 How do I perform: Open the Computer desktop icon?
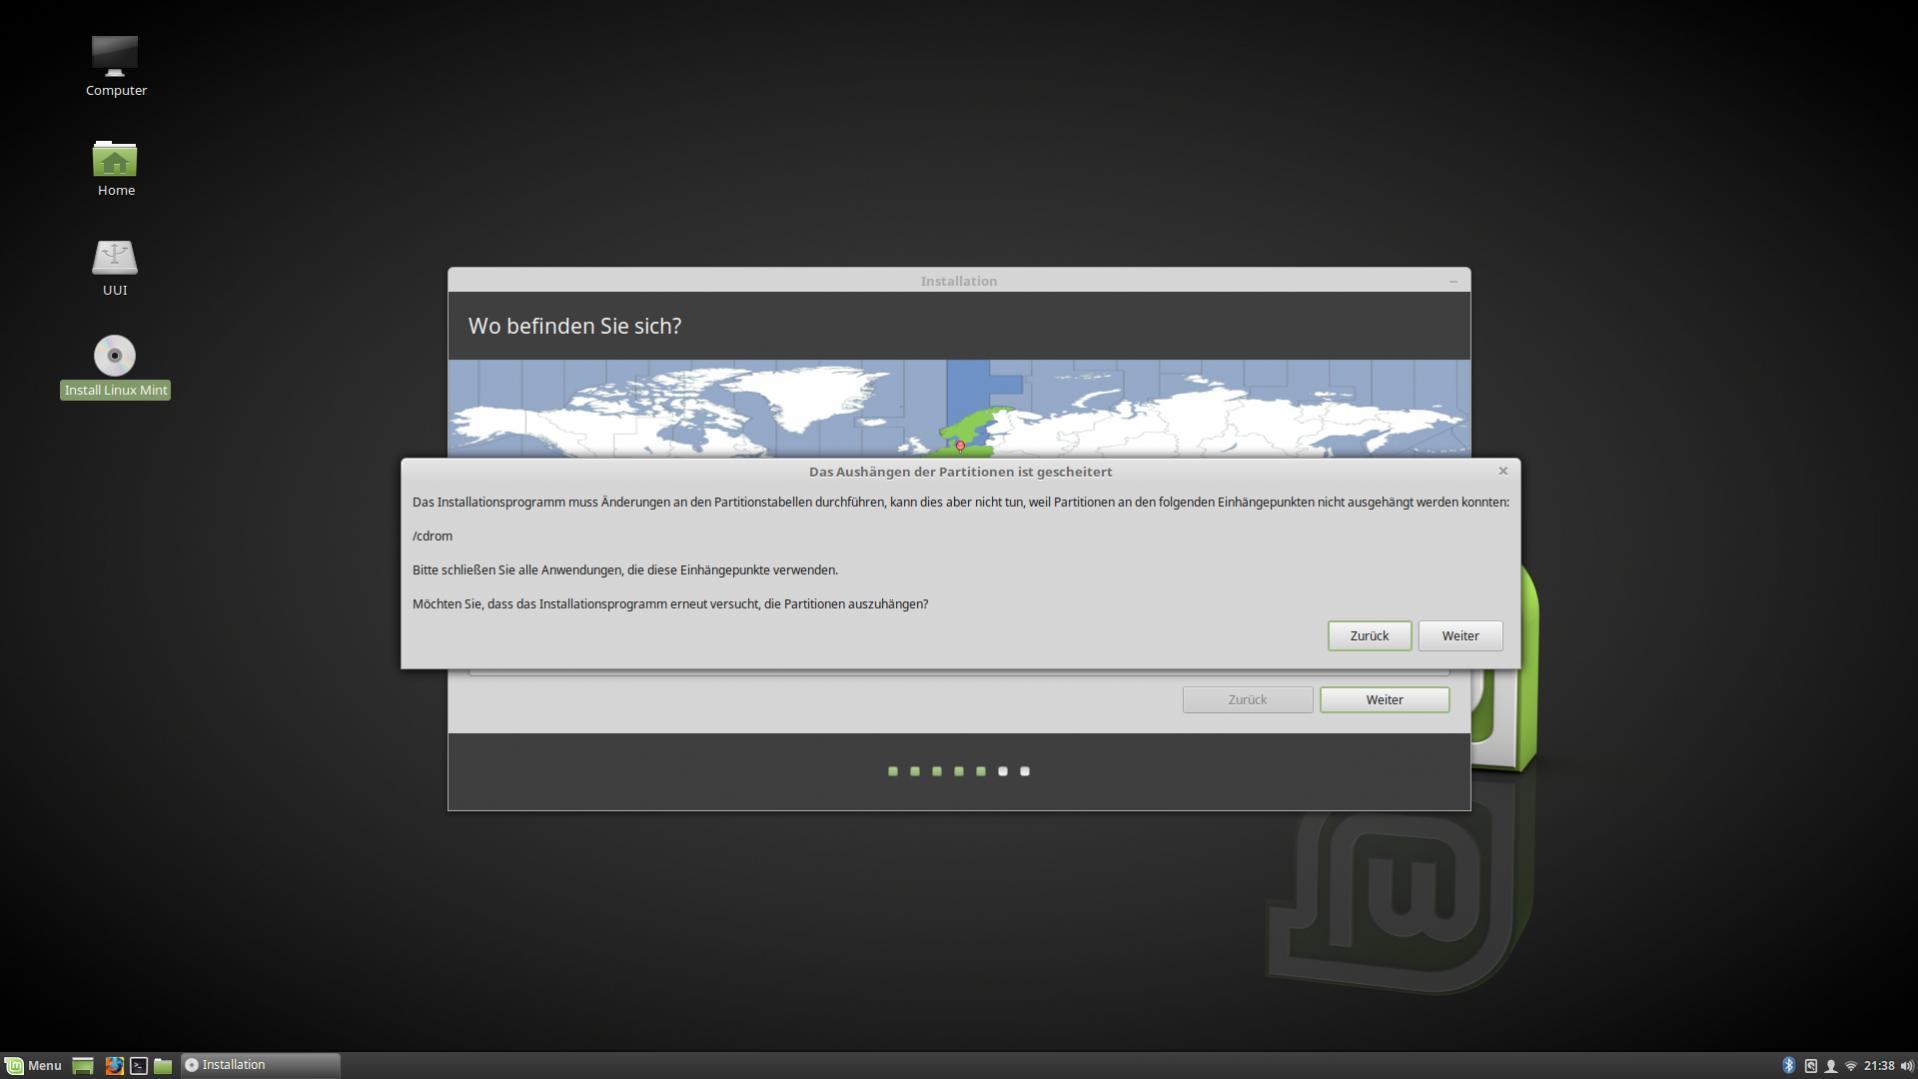coord(115,66)
